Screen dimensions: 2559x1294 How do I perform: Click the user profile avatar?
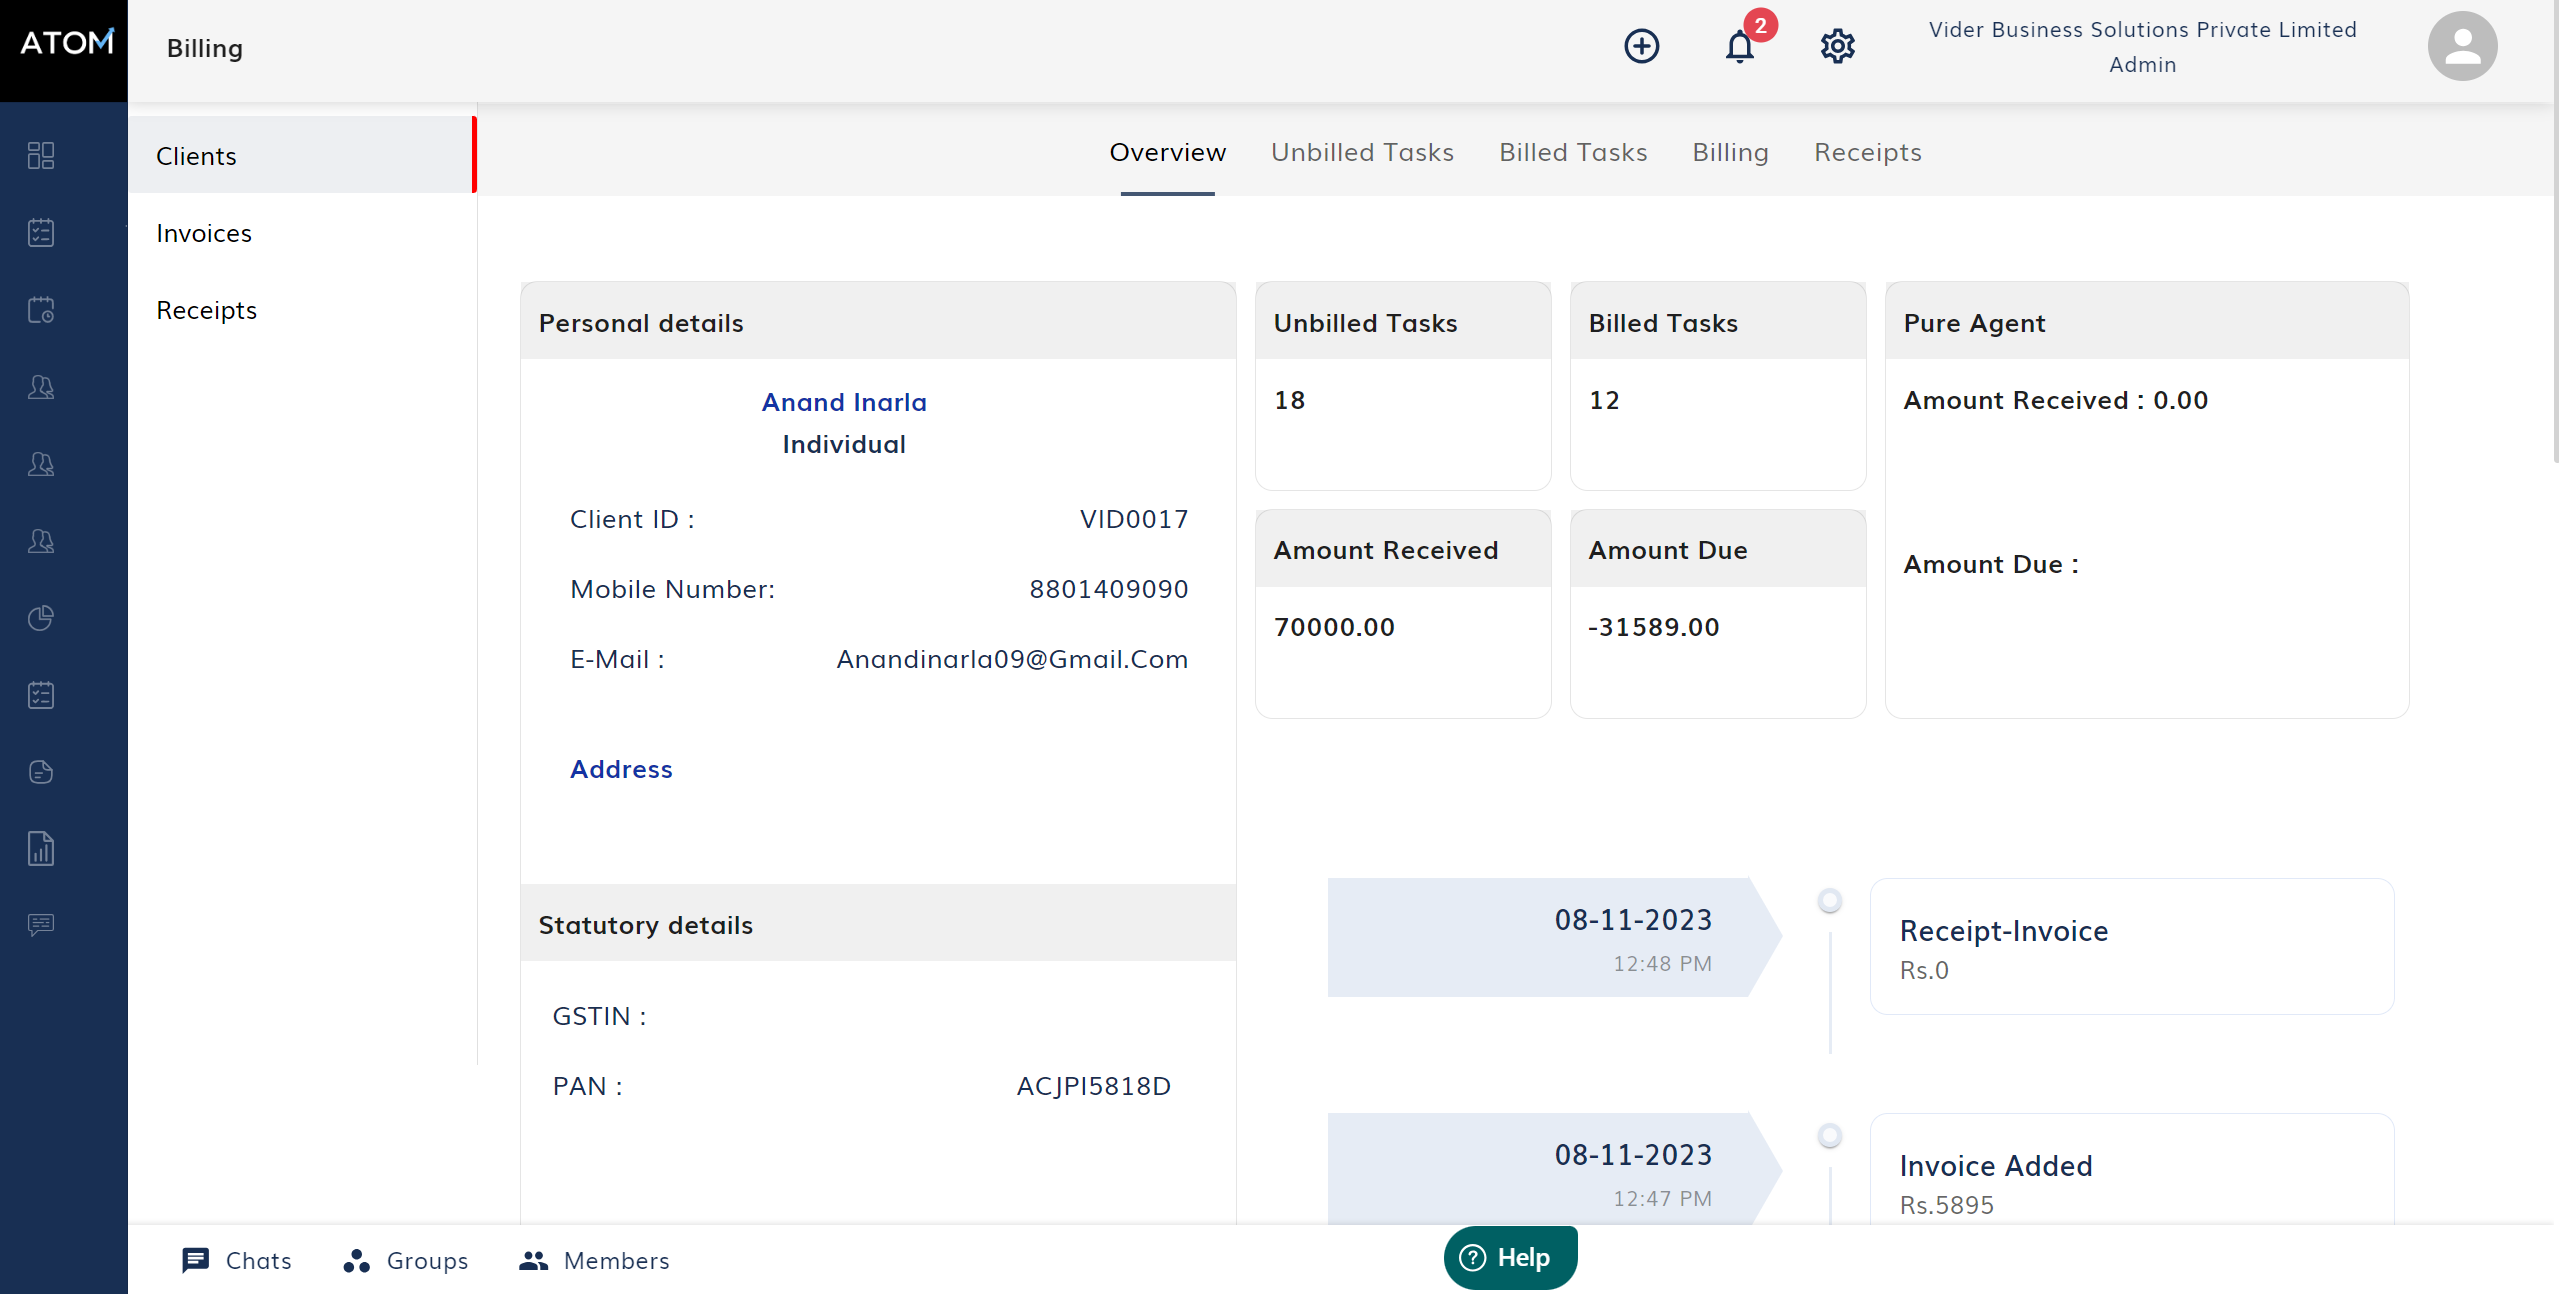click(2462, 46)
